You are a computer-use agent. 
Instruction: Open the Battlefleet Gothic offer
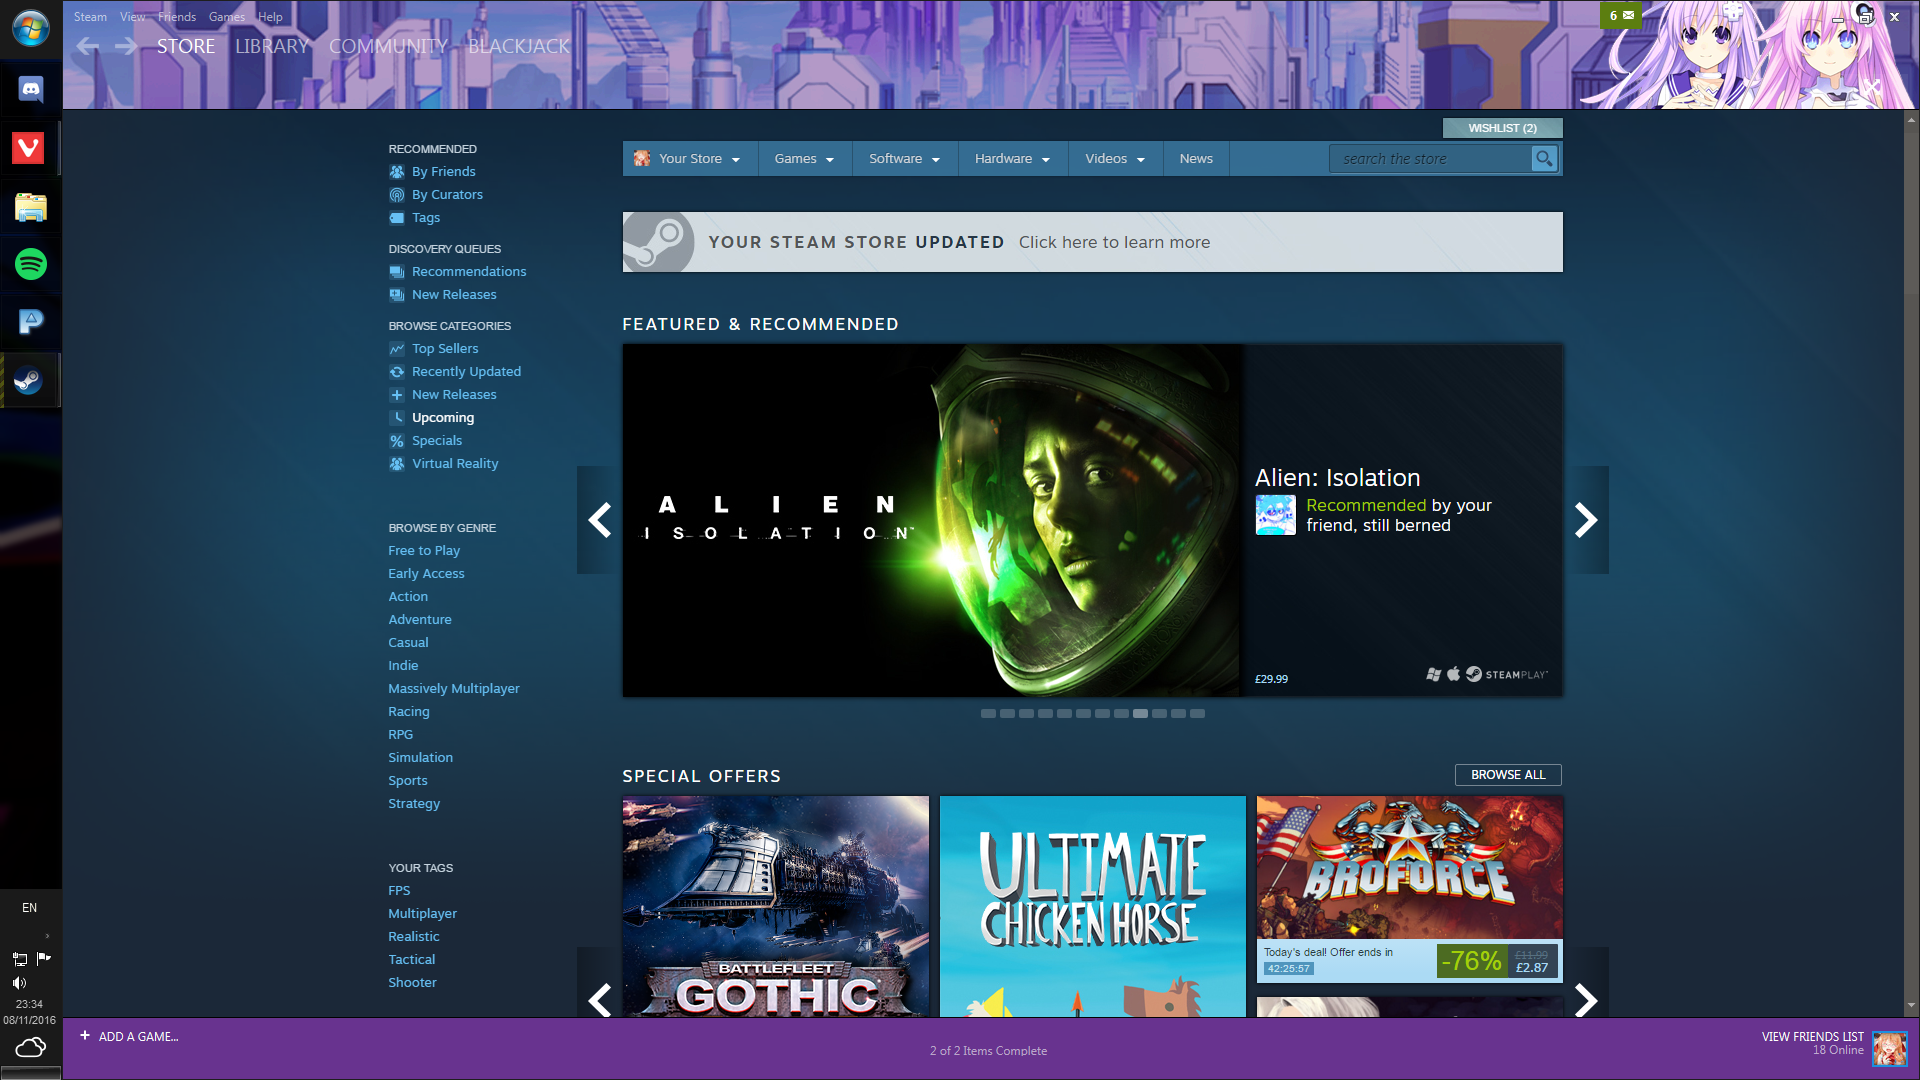pyautogui.click(x=776, y=906)
